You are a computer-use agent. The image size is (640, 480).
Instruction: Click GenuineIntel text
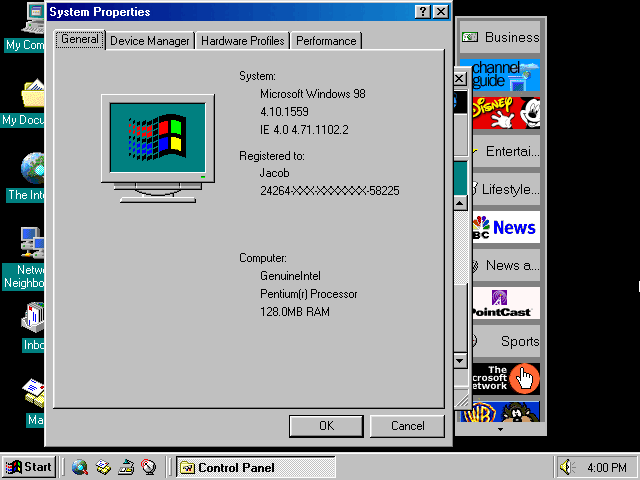(290, 276)
